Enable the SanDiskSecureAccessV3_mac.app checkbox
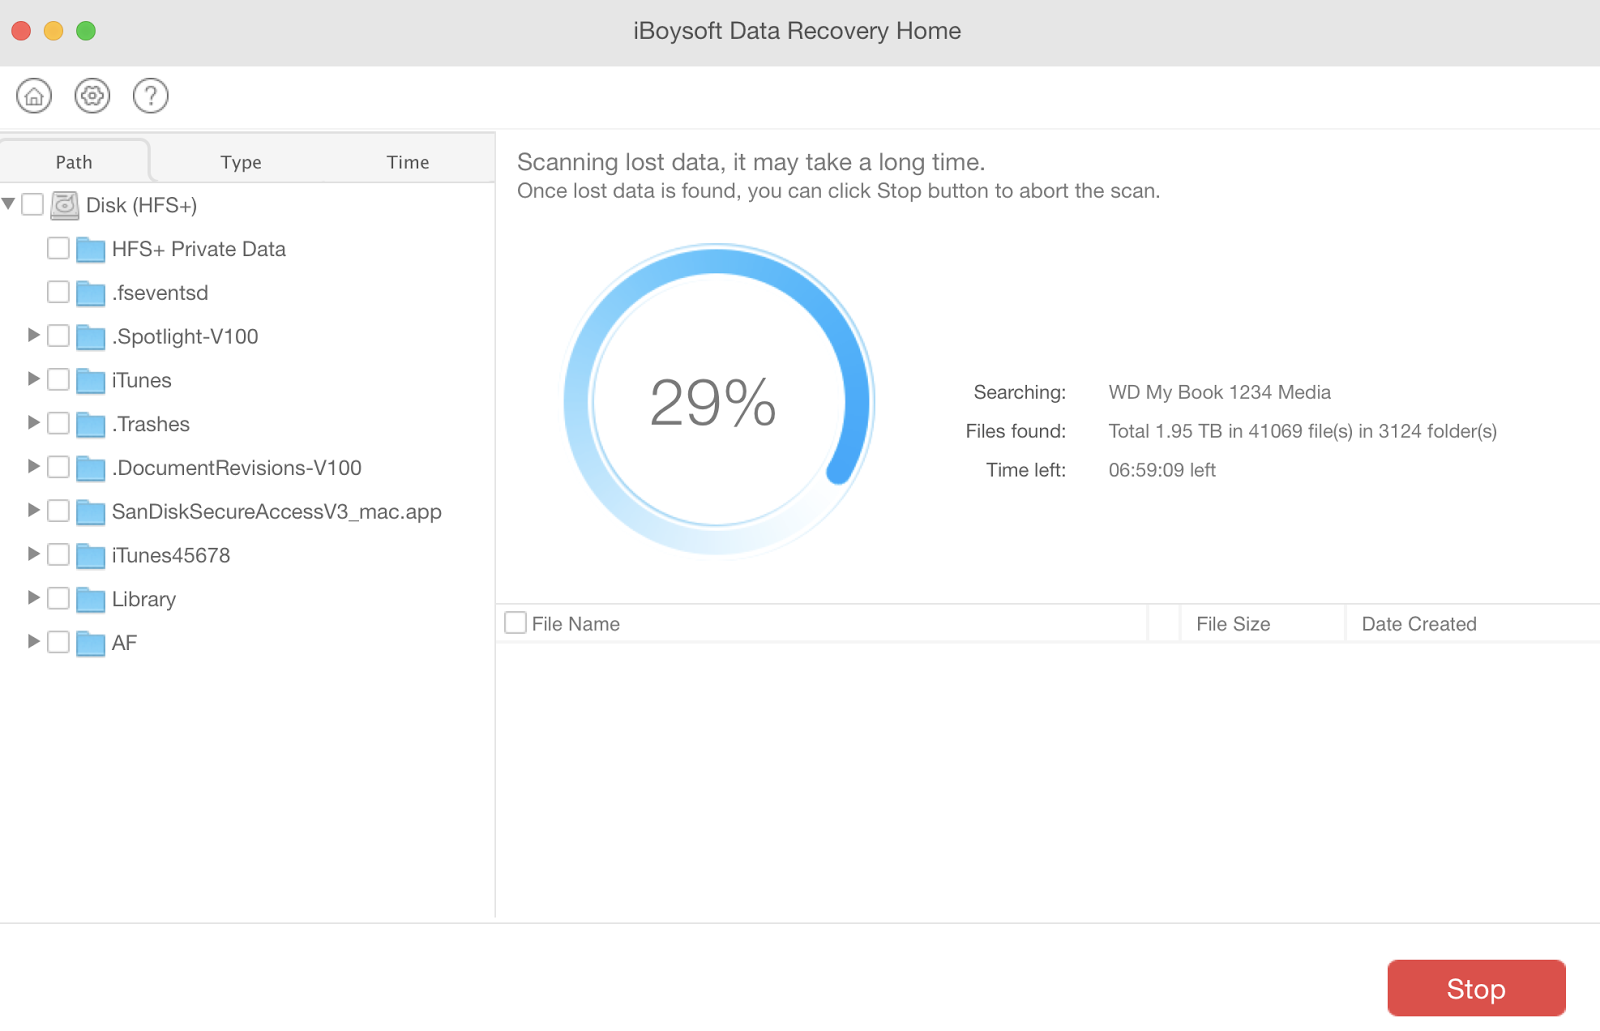1600x1031 pixels. pos(58,511)
